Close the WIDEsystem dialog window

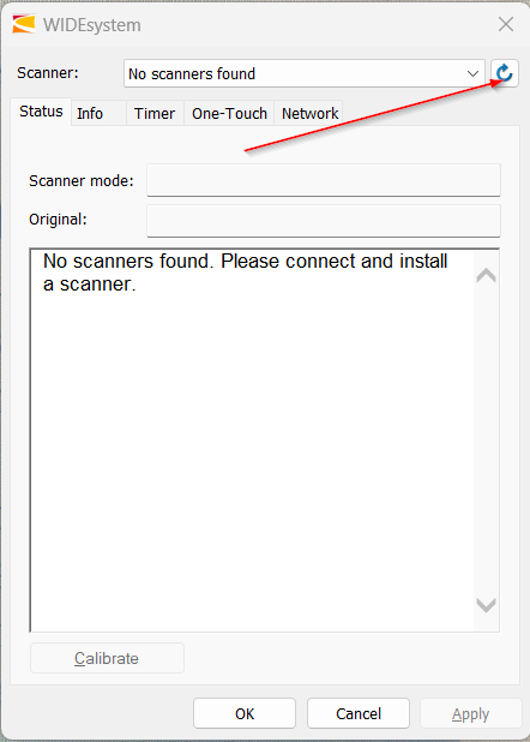click(506, 24)
